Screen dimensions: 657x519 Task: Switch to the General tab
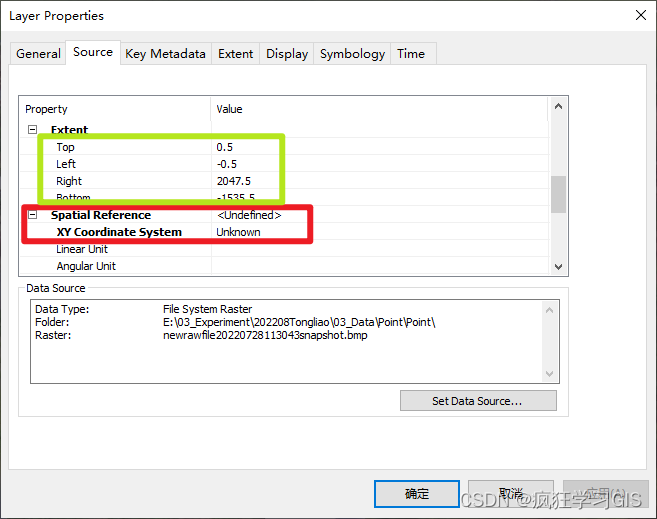[x=38, y=54]
